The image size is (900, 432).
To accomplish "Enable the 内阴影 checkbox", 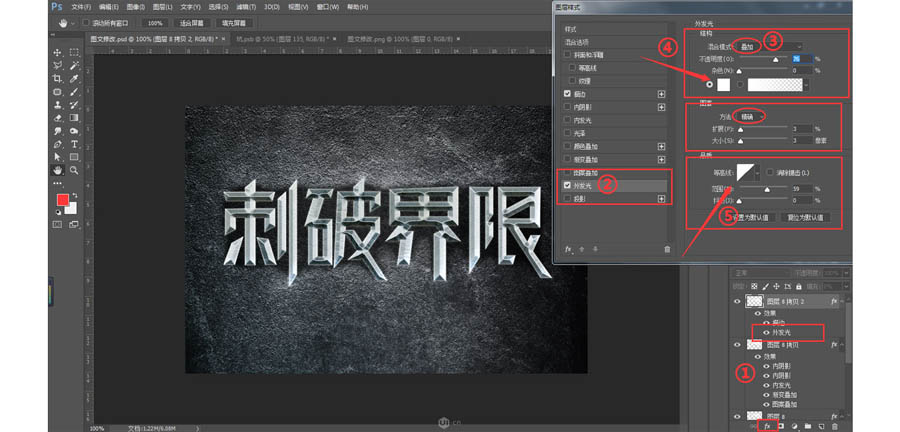I will pyautogui.click(x=568, y=107).
